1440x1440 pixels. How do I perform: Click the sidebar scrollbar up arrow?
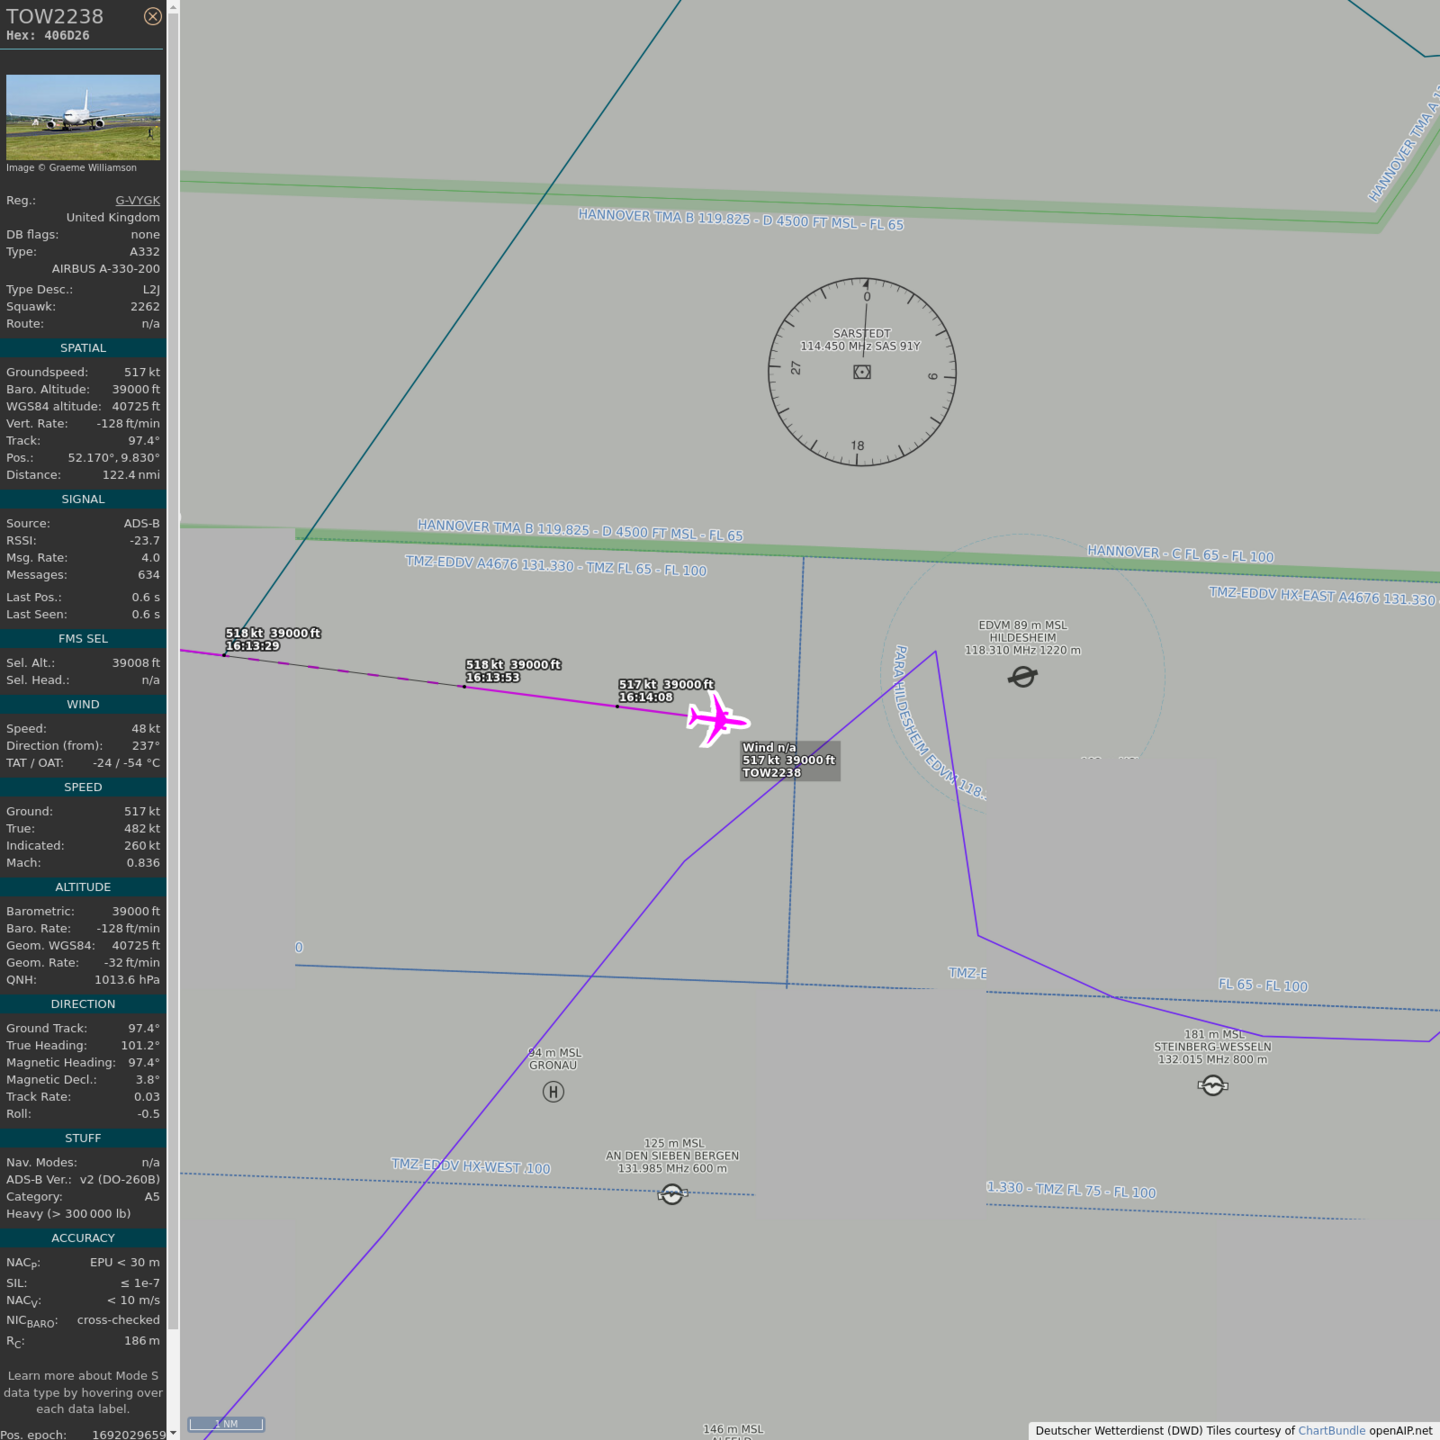click(x=173, y=6)
